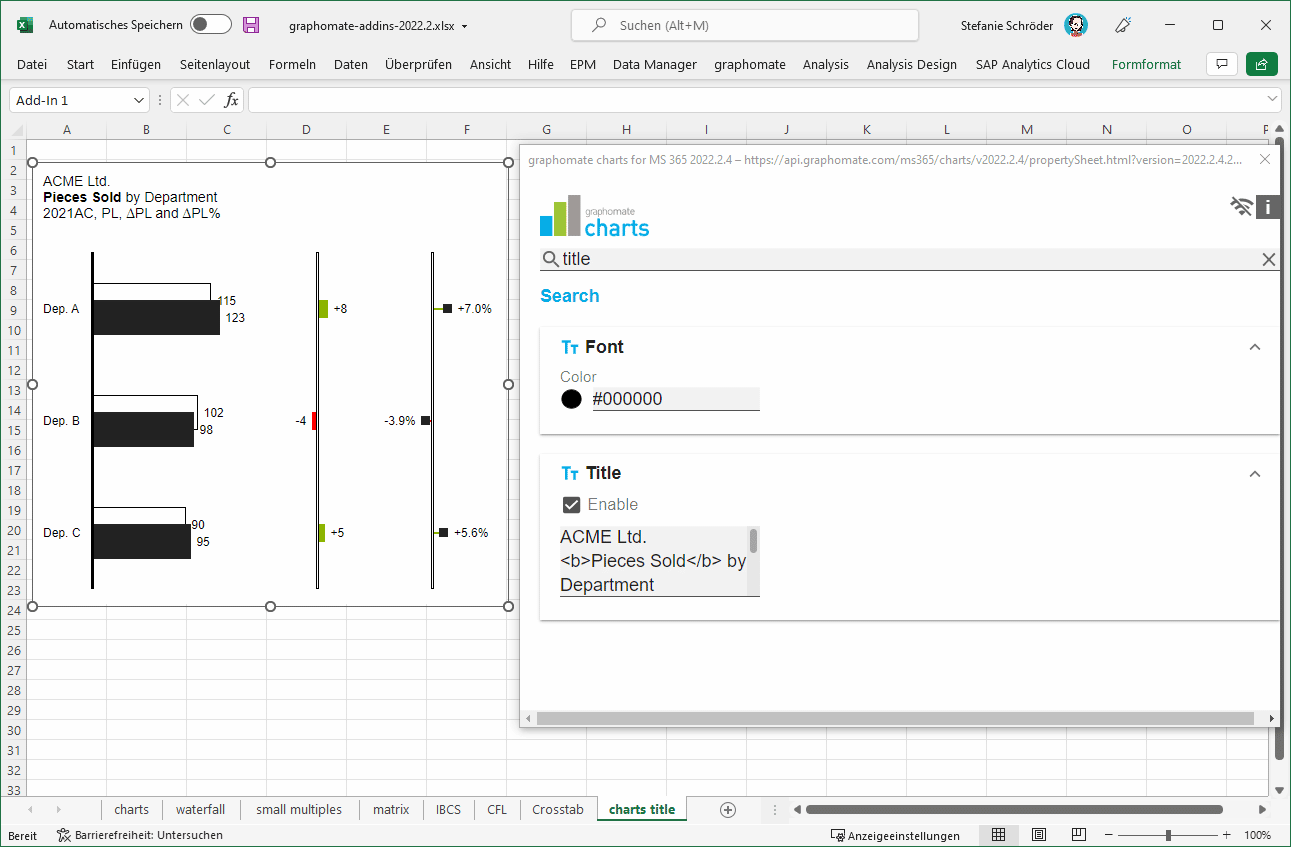Open Anzeigeeinstellungen display settings

pos(895,835)
